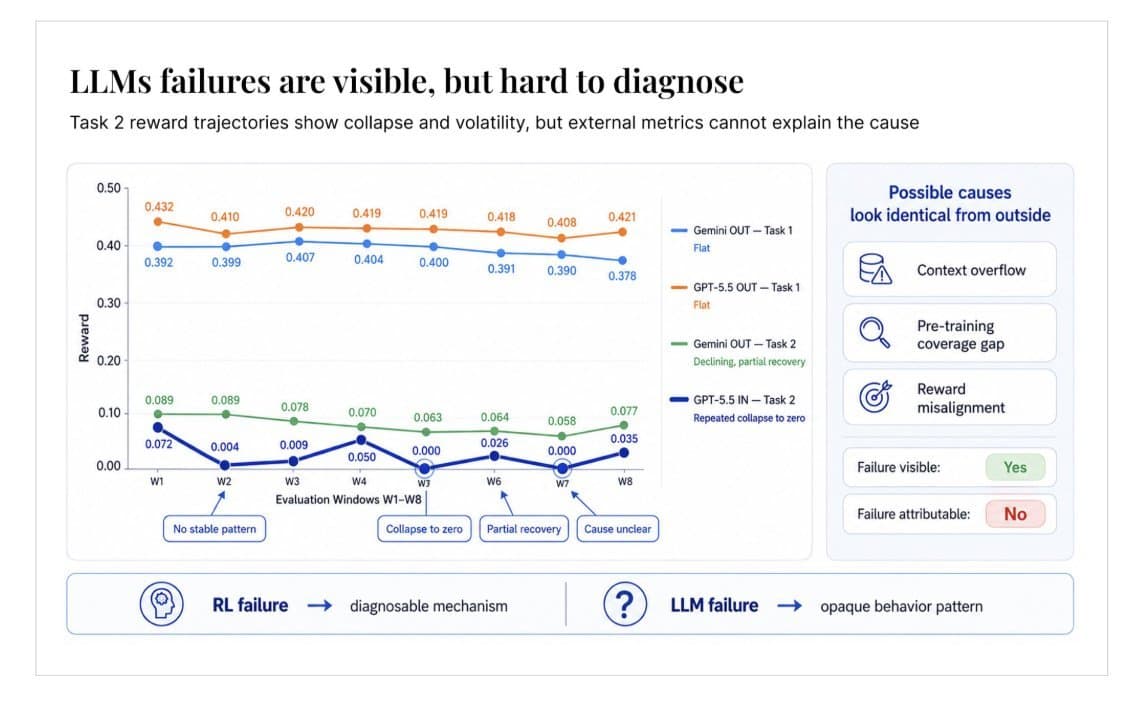Click the Partial recovery callout label
Viewport: 1136px width, 702px height.
(x=524, y=529)
